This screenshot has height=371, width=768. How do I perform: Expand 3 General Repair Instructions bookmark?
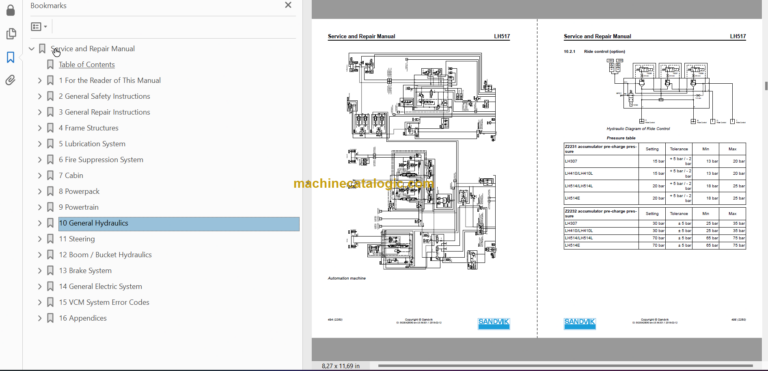pos(40,112)
